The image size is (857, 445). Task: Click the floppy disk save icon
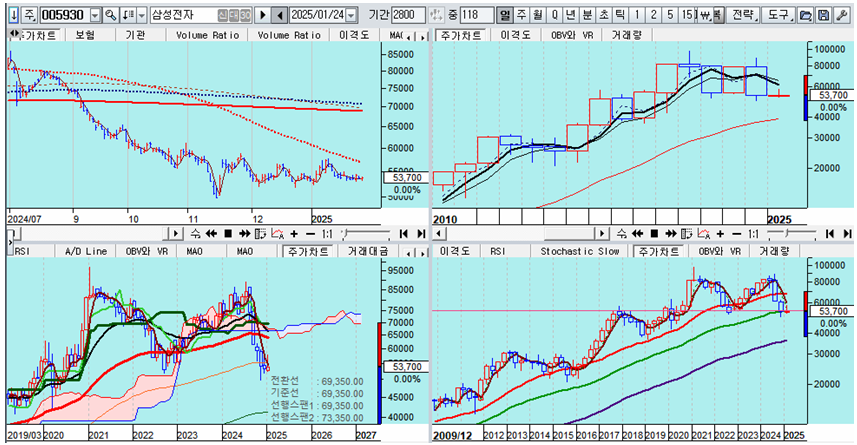click(x=823, y=15)
